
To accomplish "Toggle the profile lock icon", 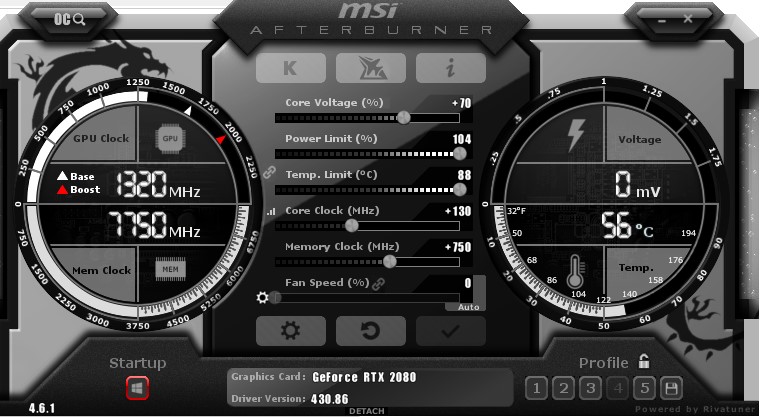I will coord(644,361).
